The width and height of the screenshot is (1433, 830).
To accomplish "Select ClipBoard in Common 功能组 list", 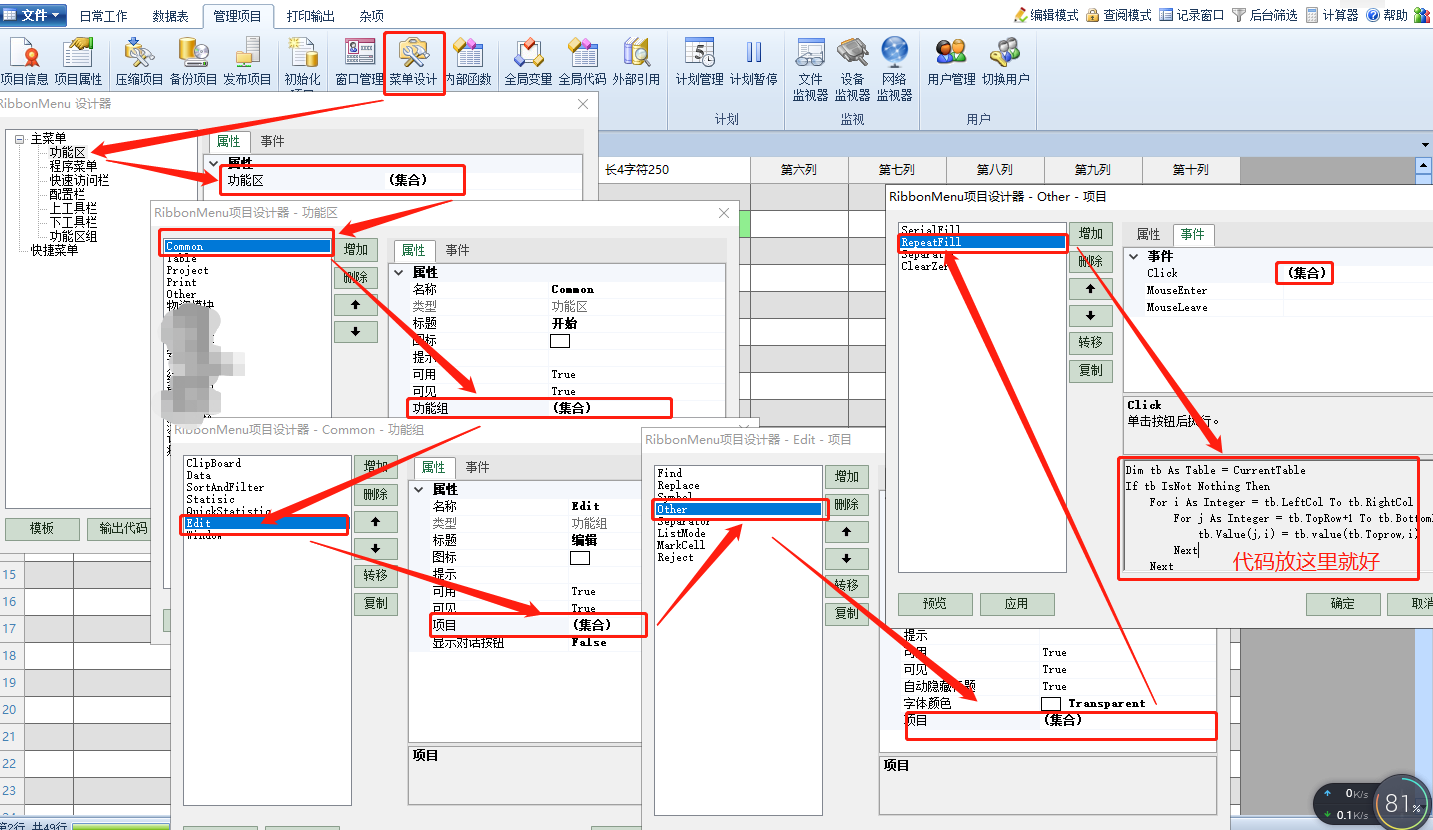I will [x=213, y=463].
